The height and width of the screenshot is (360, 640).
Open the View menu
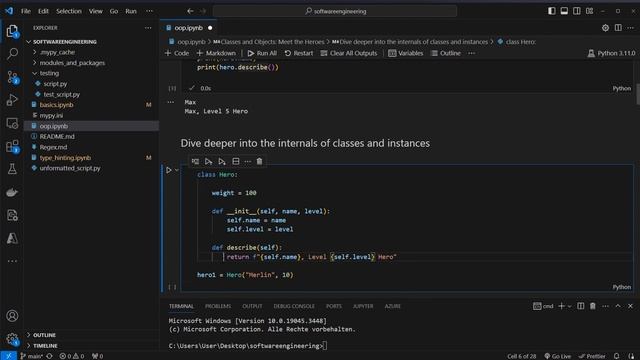(x=96, y=11)
